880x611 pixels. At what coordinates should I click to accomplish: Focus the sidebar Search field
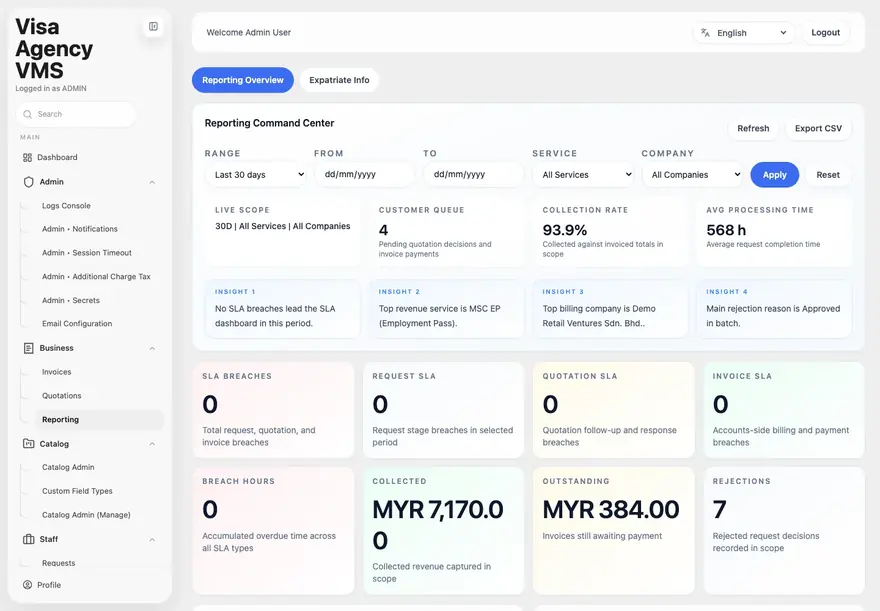pos(76,114)
